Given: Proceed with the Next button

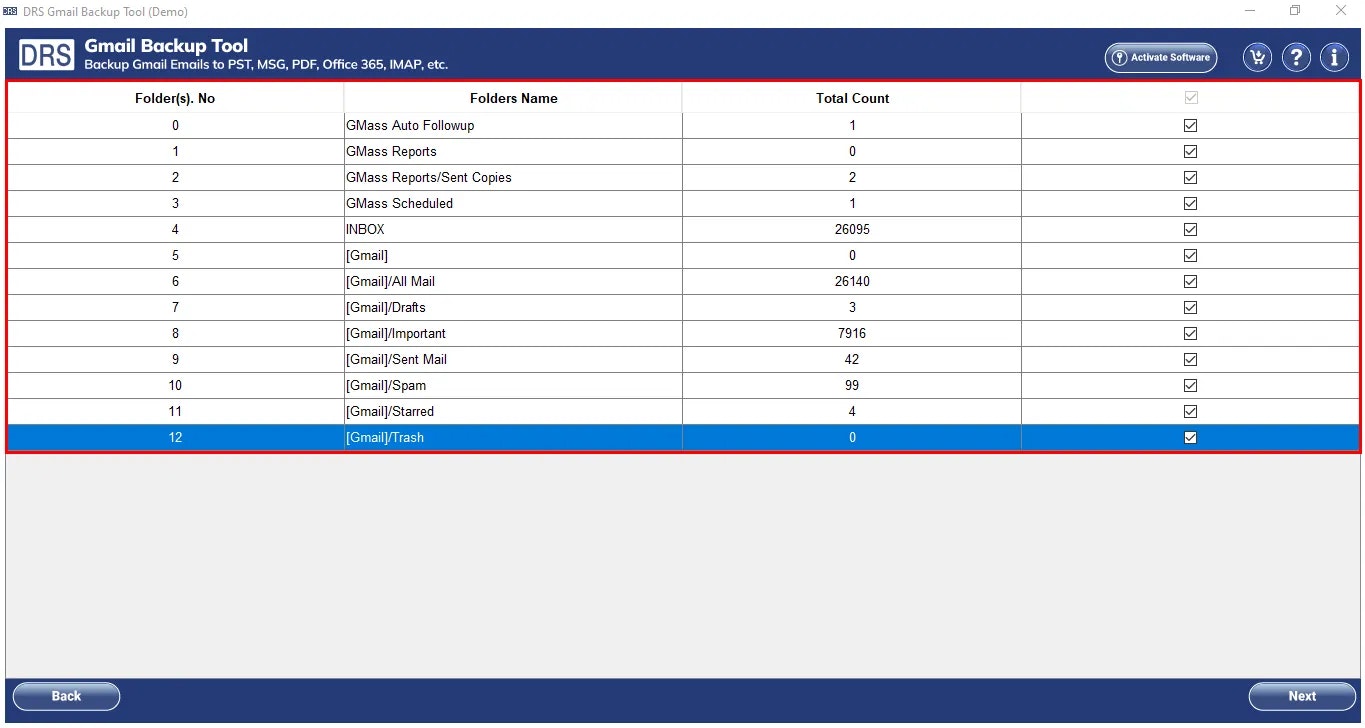Looking at the screenshot, I should pos(1302,696).
